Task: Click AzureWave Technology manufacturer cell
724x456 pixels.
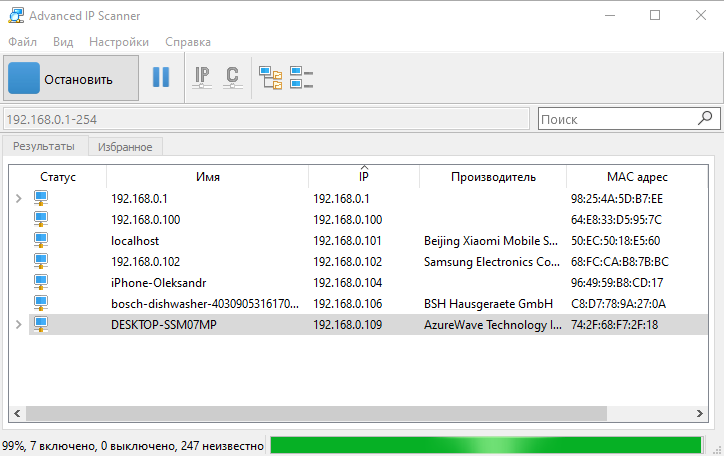Action: click(x=493, y=324)
